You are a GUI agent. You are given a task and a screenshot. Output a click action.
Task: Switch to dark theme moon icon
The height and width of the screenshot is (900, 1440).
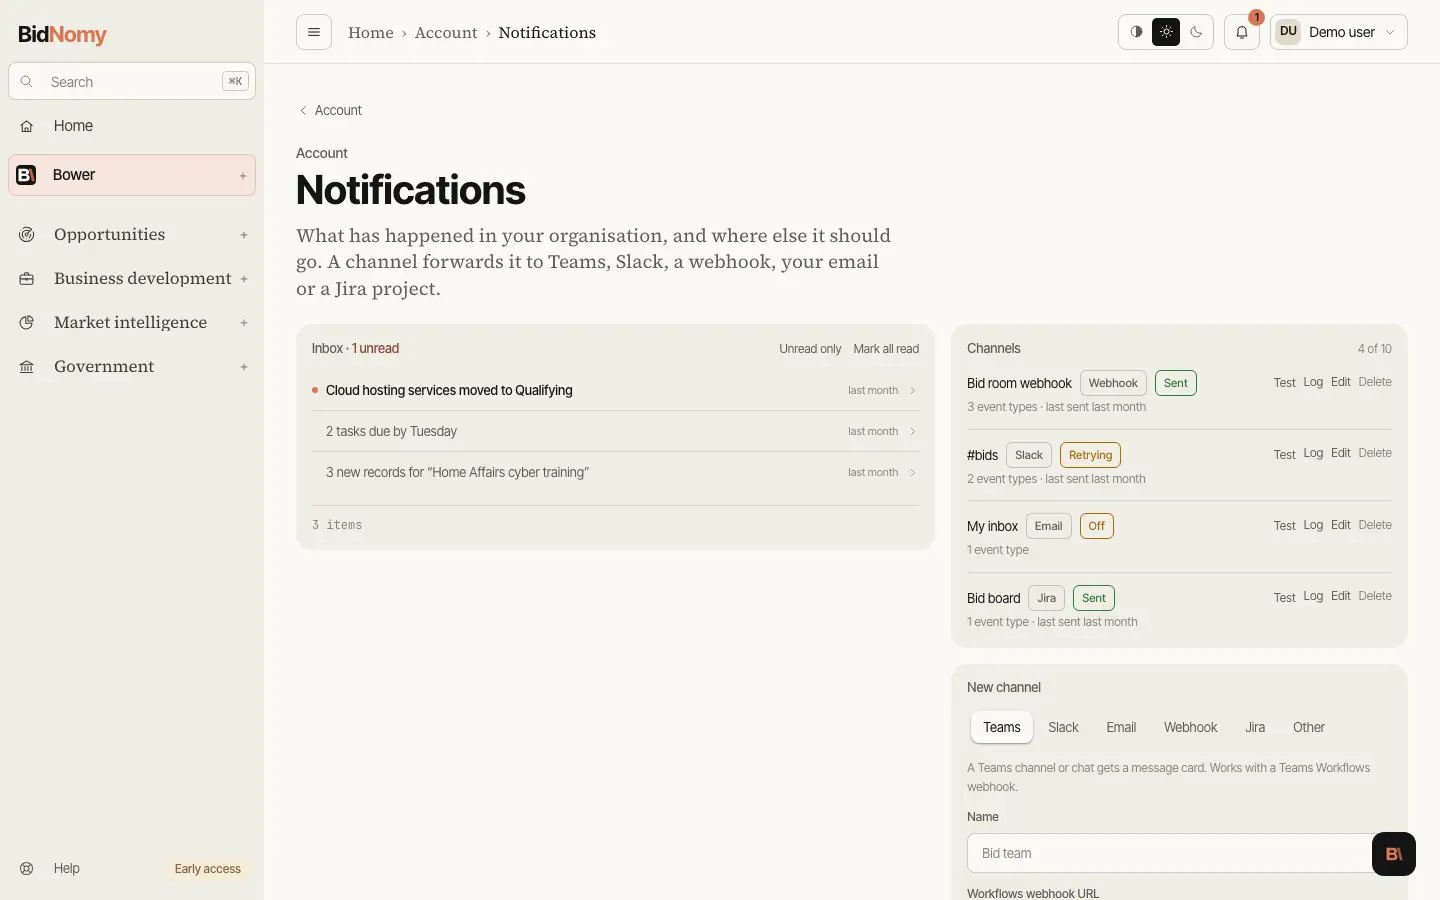[1196, 32]
